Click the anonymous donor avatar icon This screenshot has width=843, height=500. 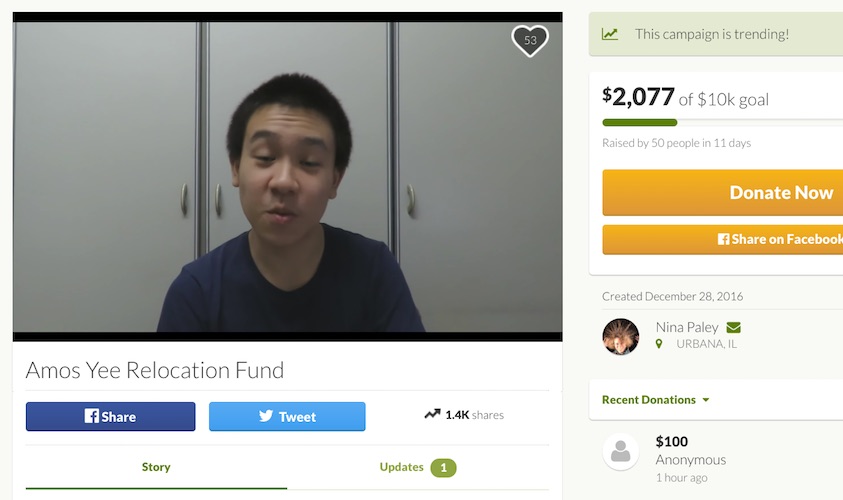[x=621, y=452]
